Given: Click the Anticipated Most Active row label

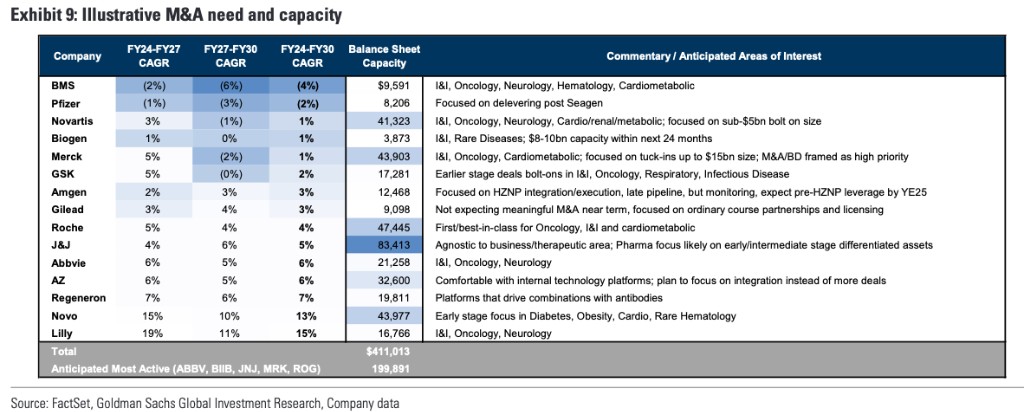Looking at the screenshot, I should pos(186,369).
